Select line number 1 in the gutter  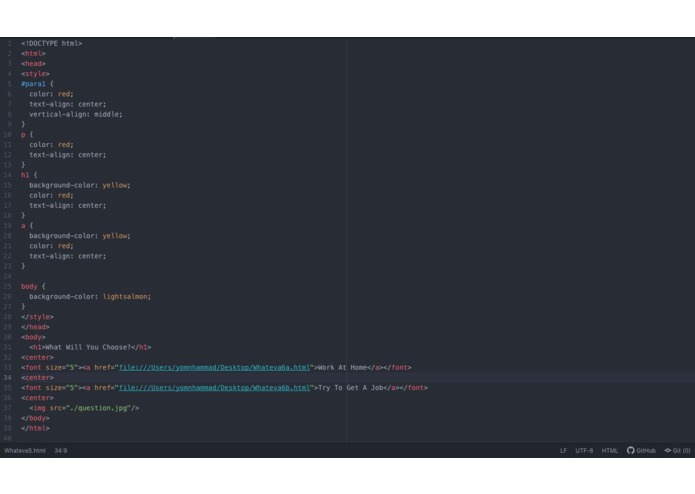[9, 43]
